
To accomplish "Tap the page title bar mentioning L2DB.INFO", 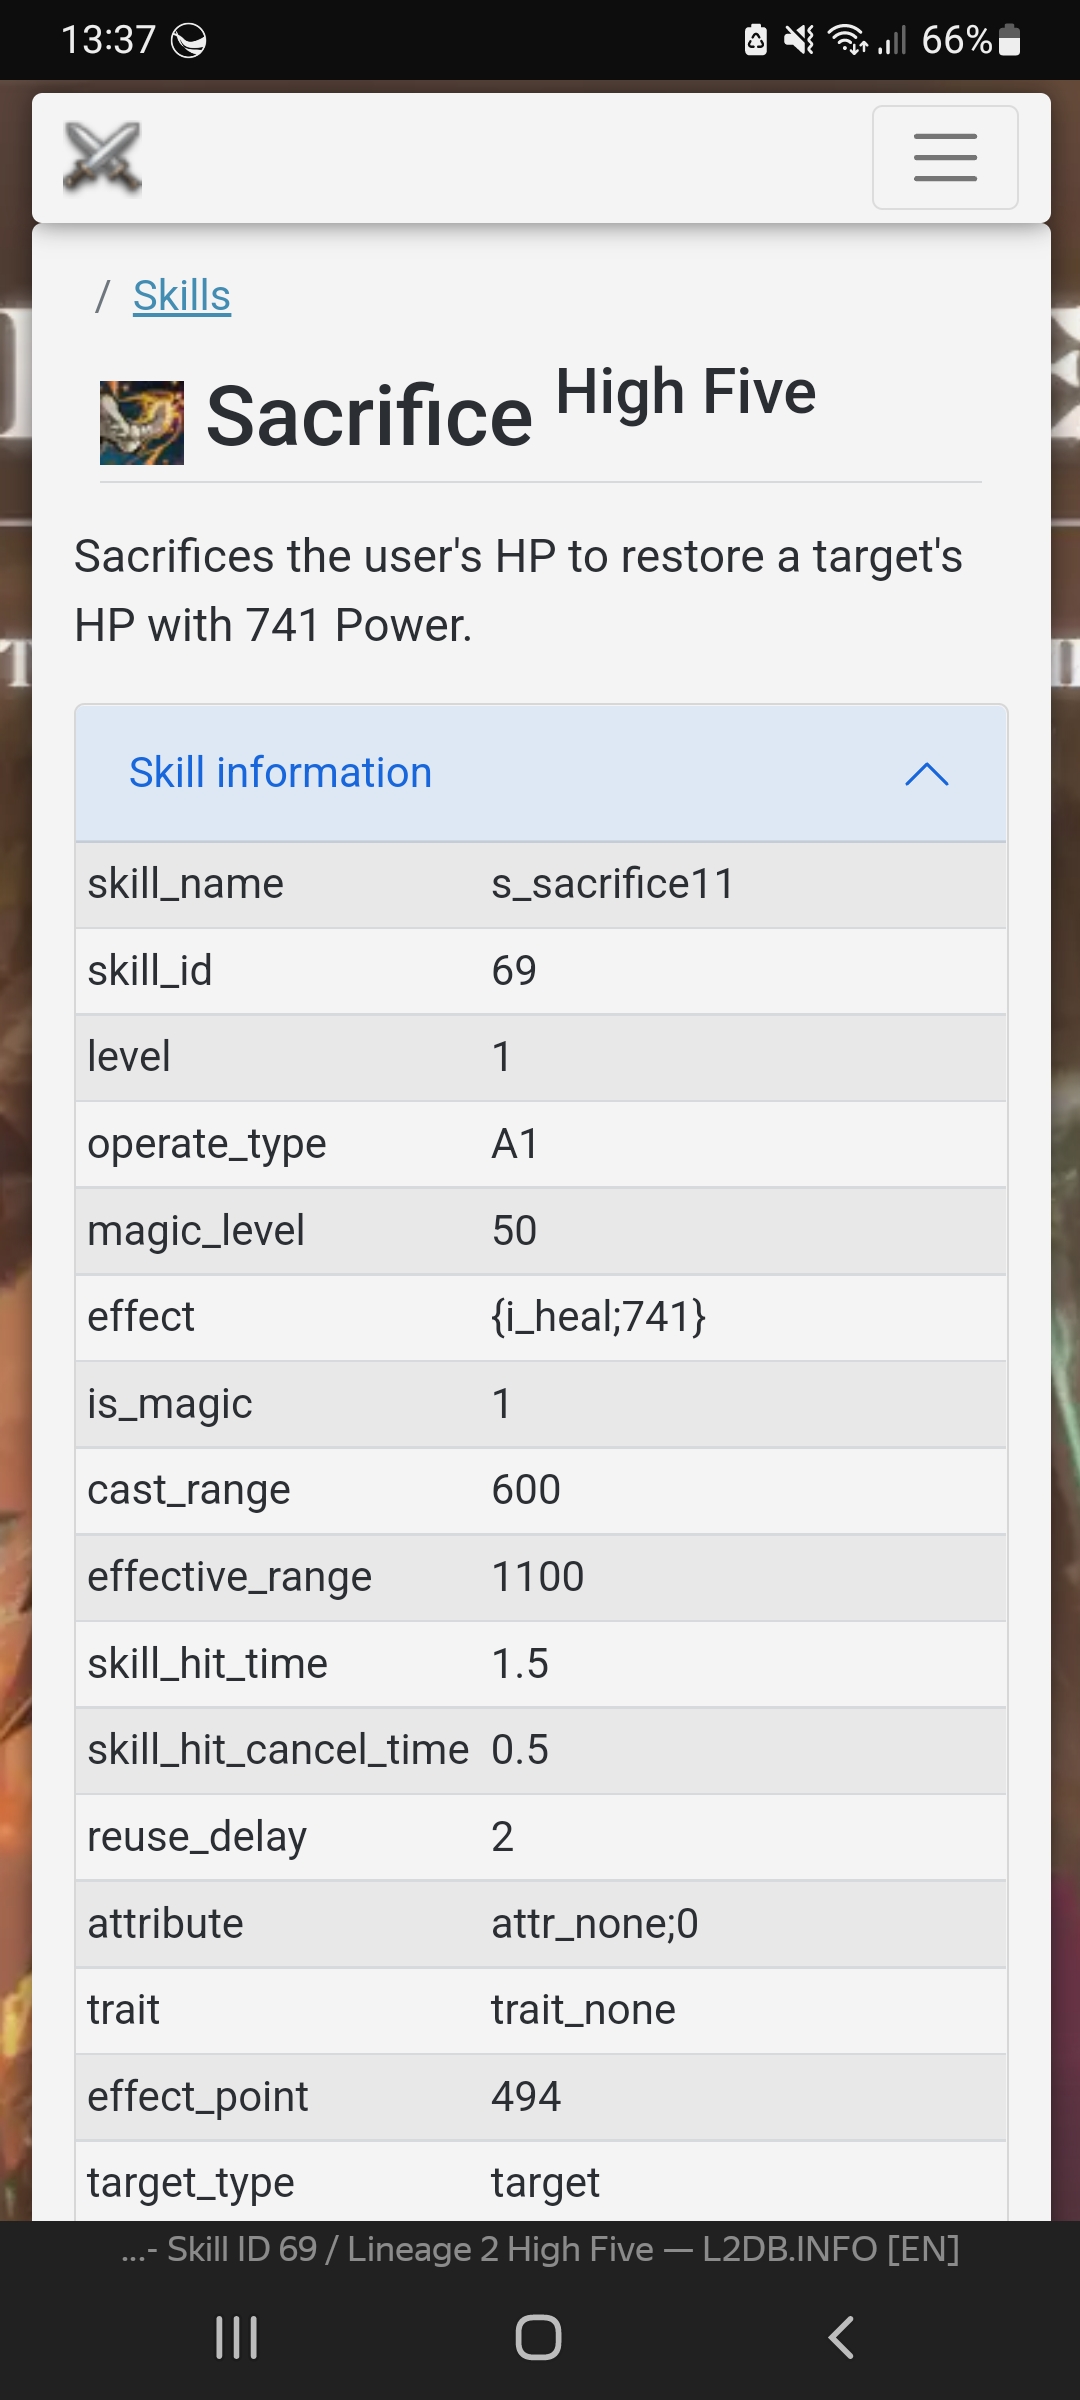I will [x=540, y=2249].
